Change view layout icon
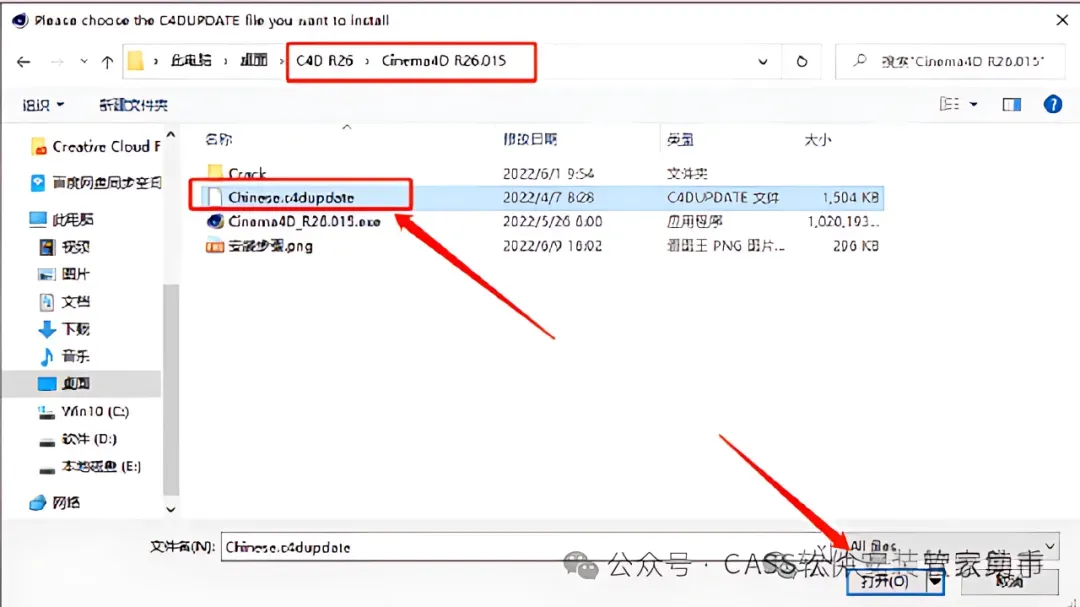 949,104
